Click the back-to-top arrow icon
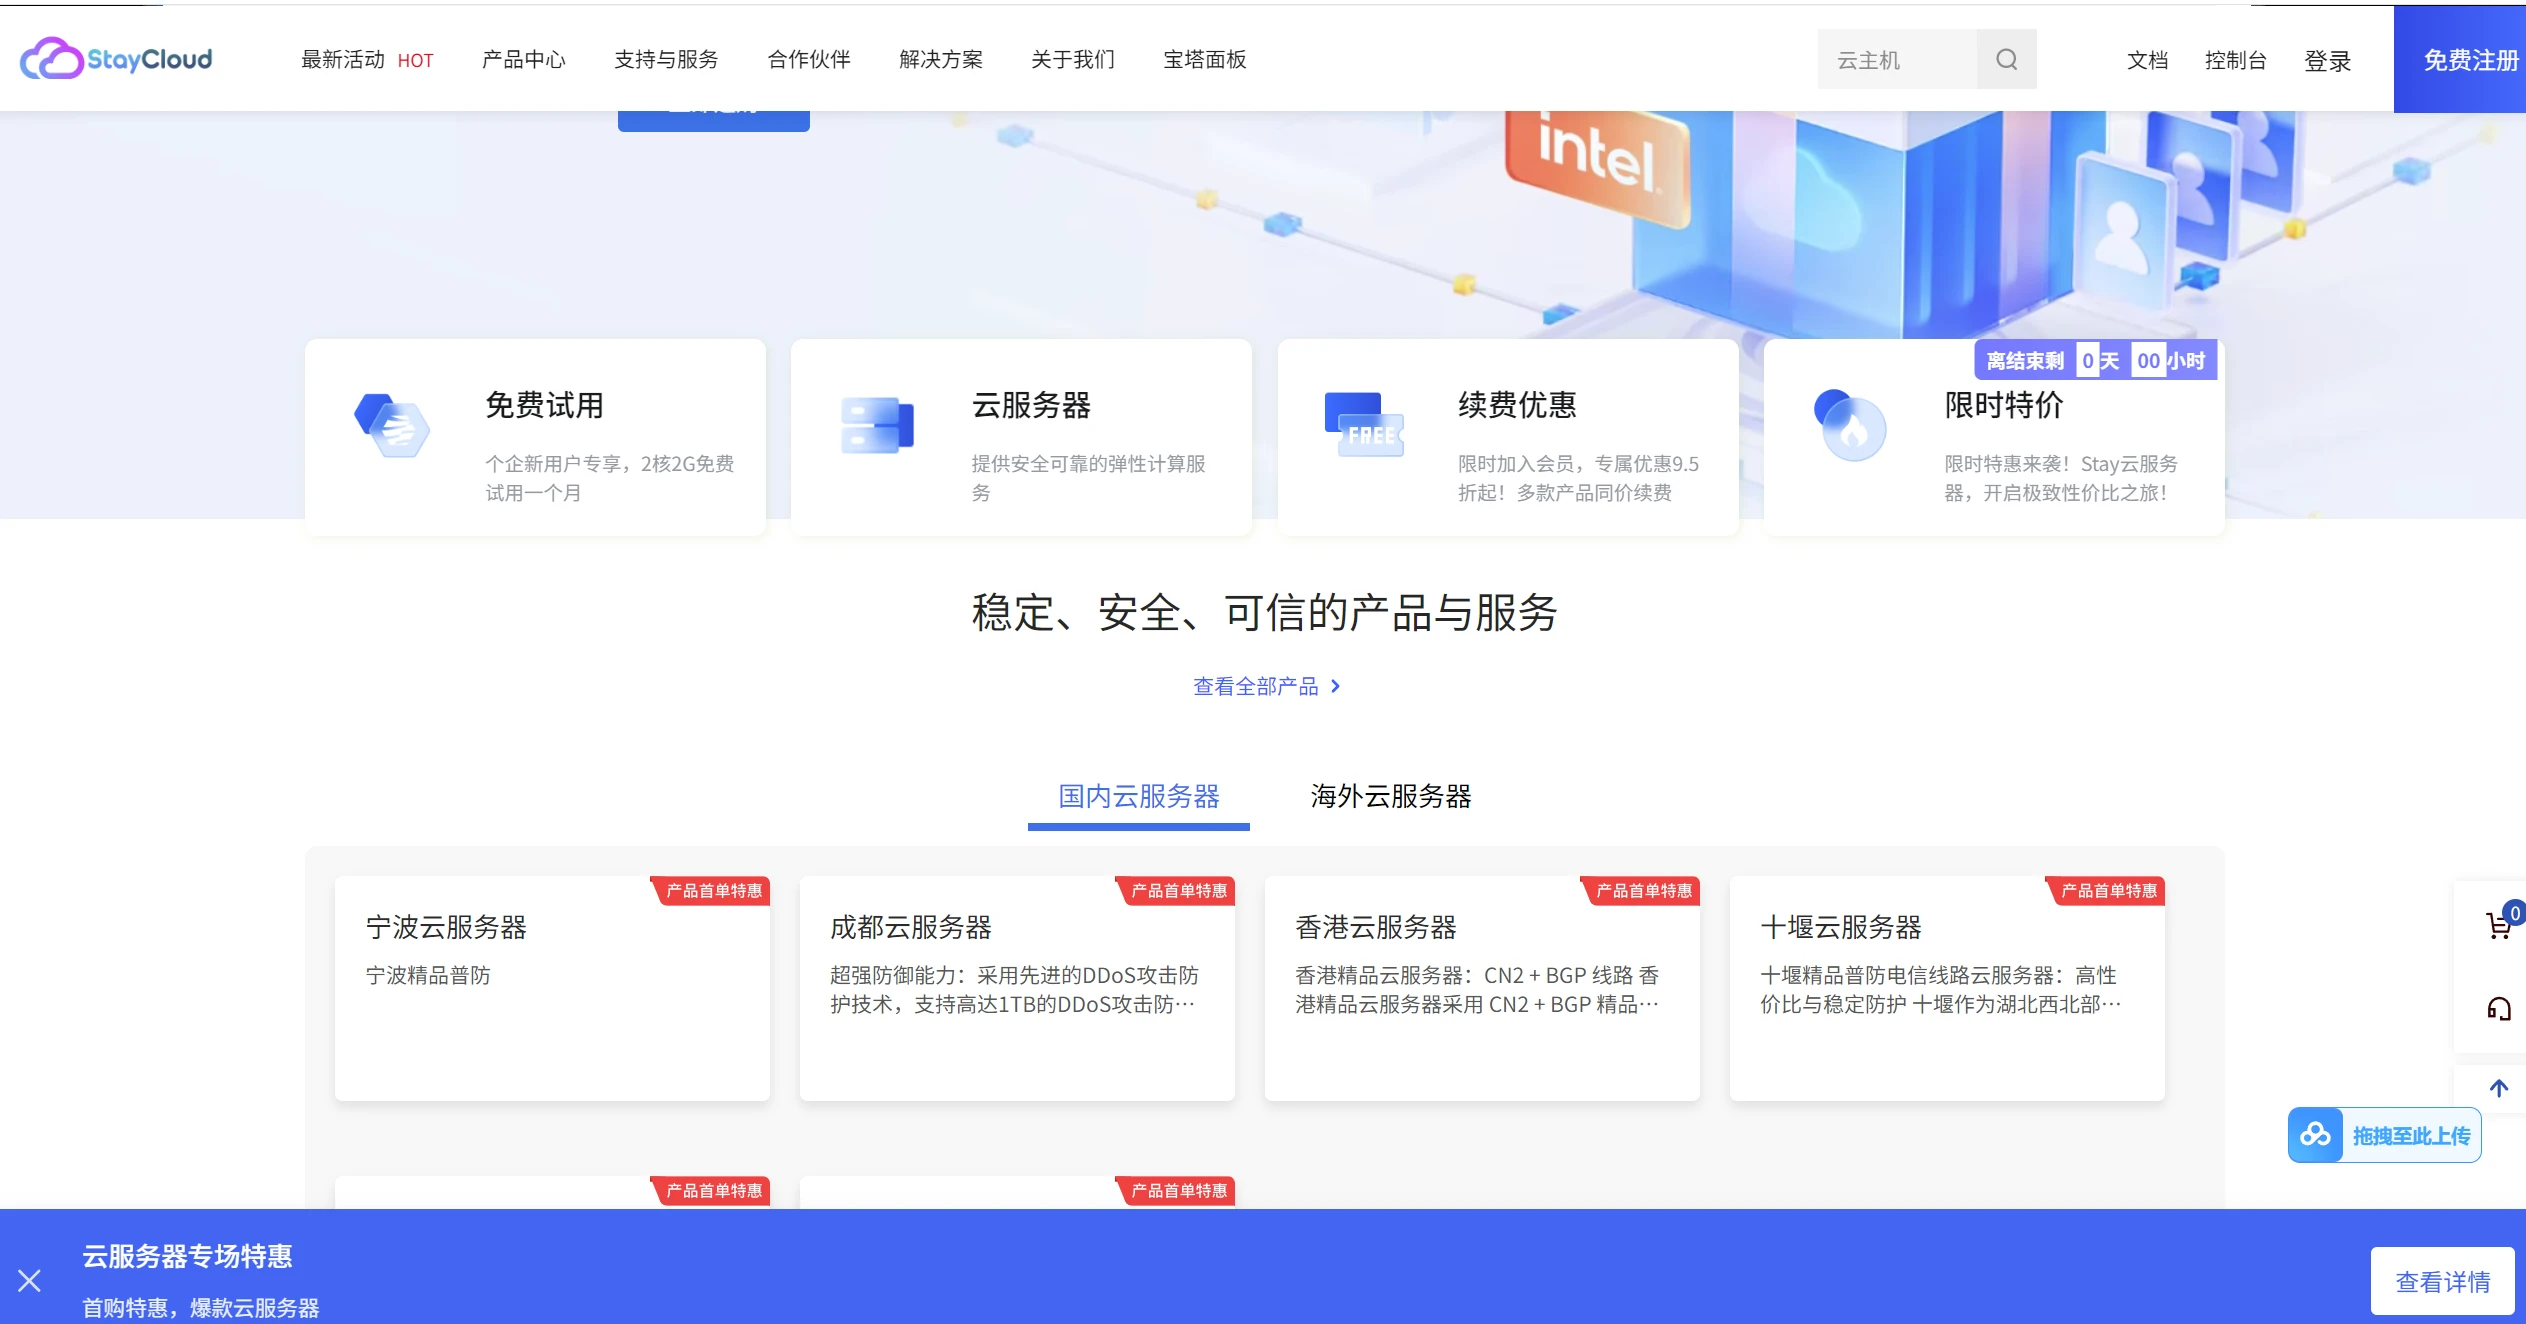This screenshot has height=1324, width=2526. coord(2499,1087)
